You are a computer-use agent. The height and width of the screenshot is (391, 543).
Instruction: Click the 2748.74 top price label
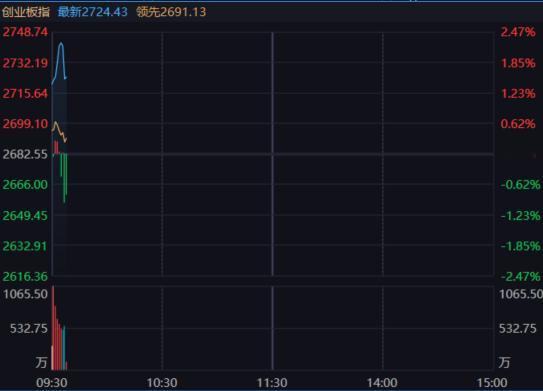tap(25, 32)
